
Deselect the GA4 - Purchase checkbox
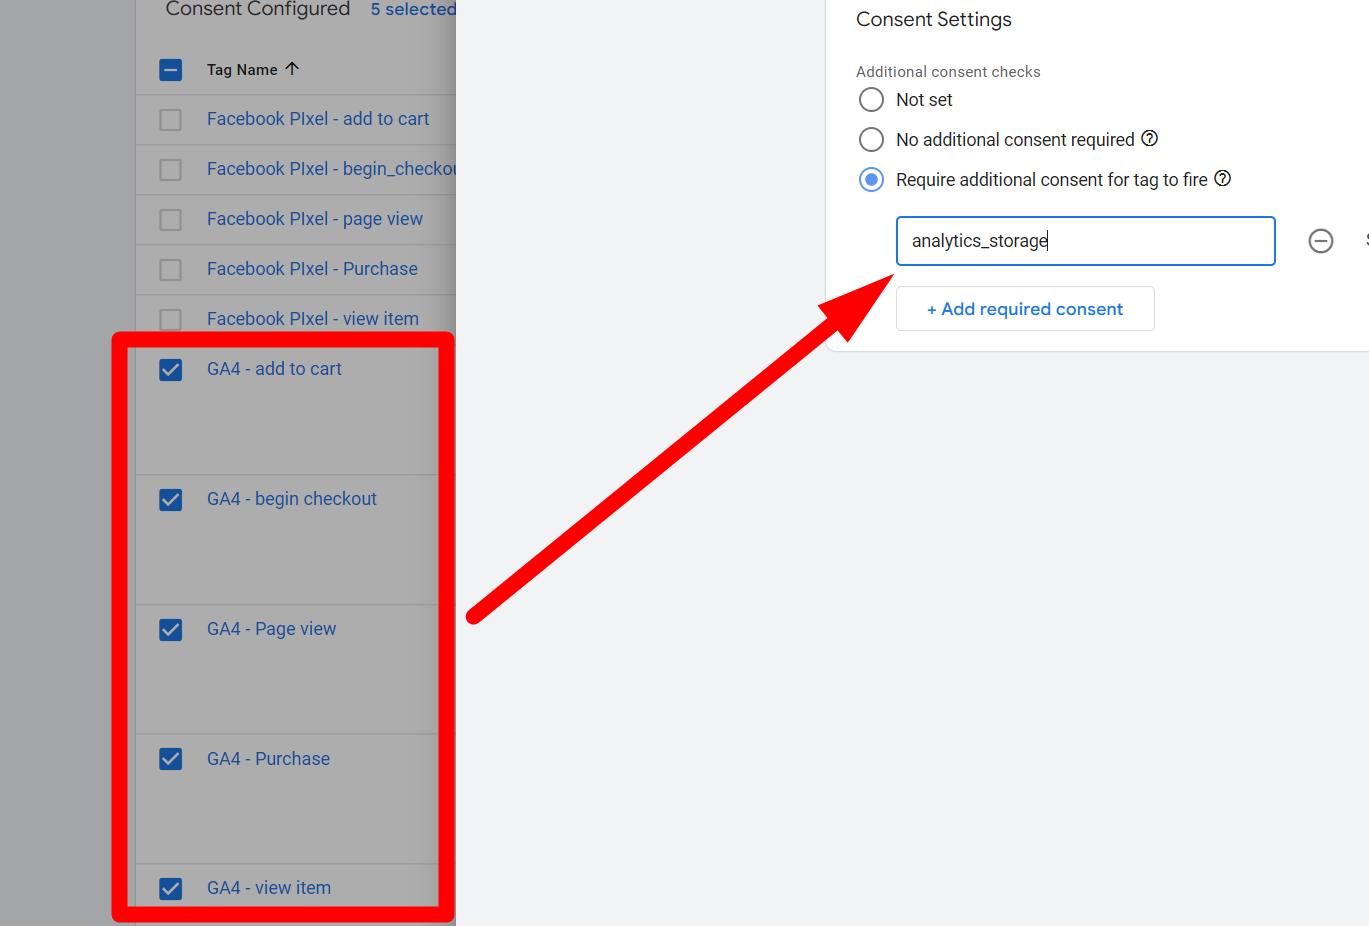(x=171, y=759)
